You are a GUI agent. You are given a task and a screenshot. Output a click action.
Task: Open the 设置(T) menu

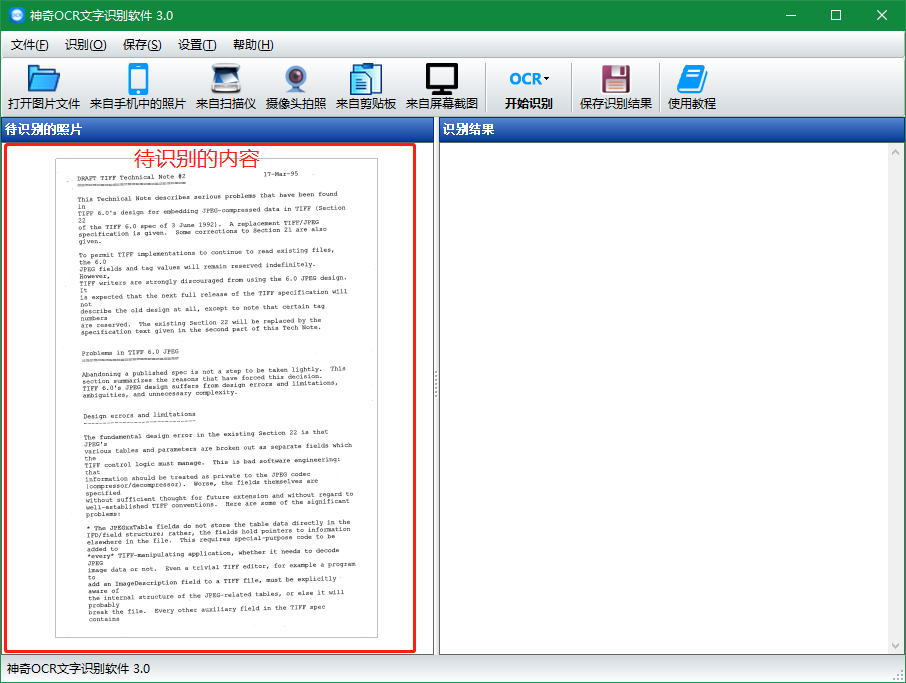click(197, 44)
